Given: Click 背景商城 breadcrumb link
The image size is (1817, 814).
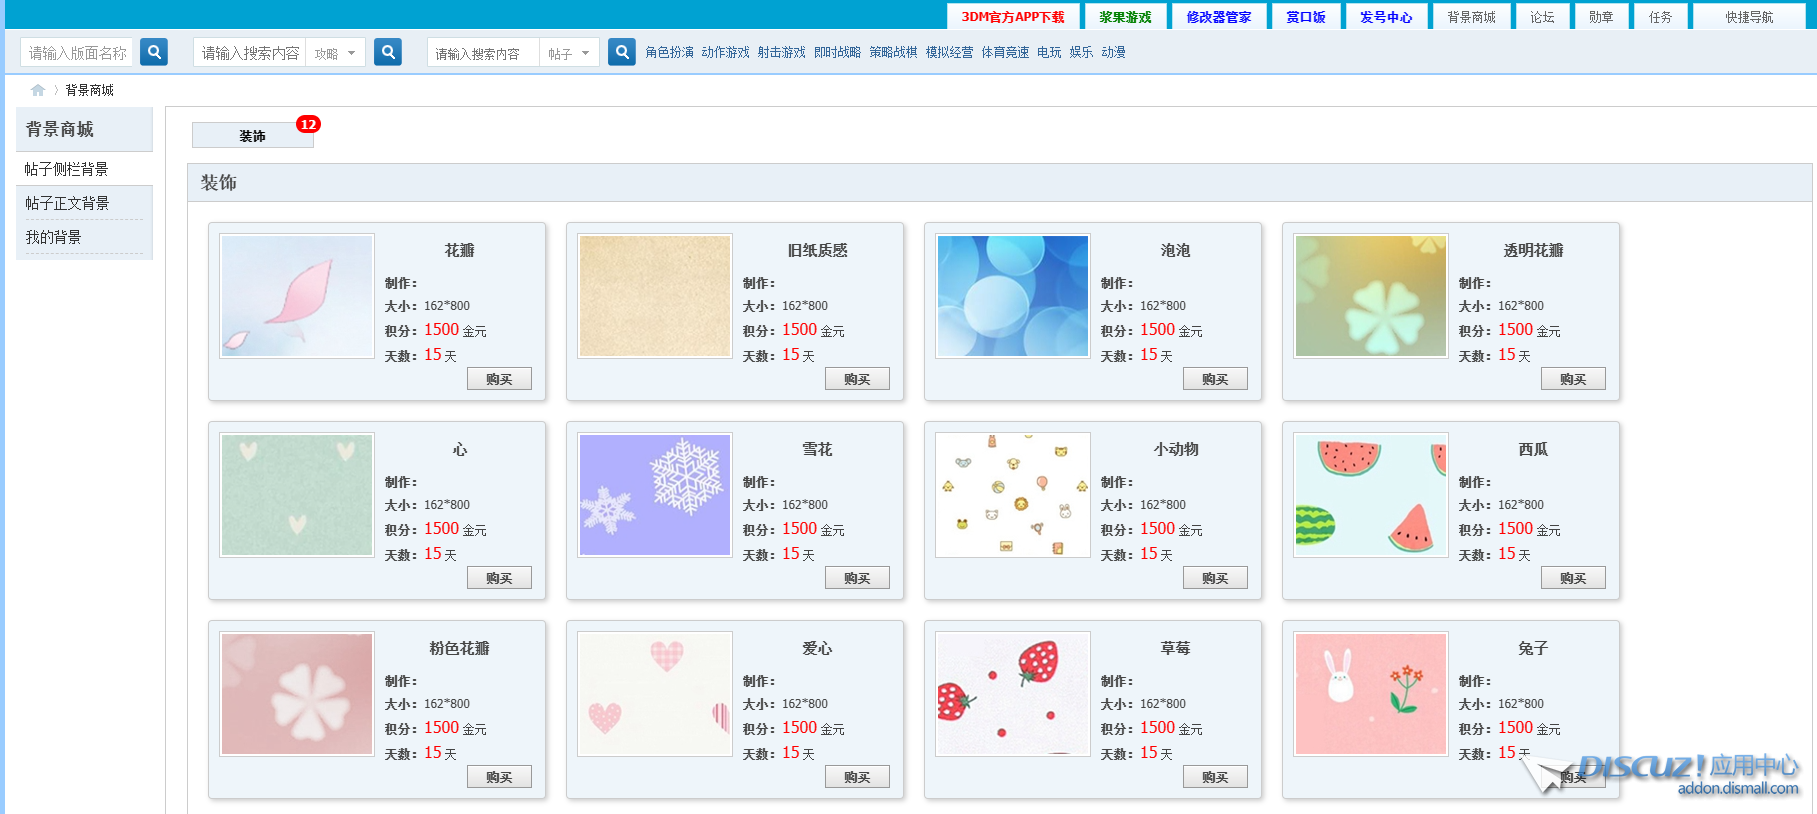Looking at the screenshot, I should [x=90, y=90].
